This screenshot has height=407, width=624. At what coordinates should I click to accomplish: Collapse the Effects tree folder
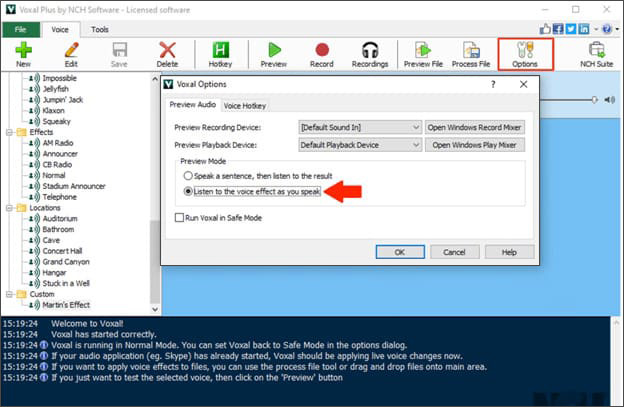point(9,132)
